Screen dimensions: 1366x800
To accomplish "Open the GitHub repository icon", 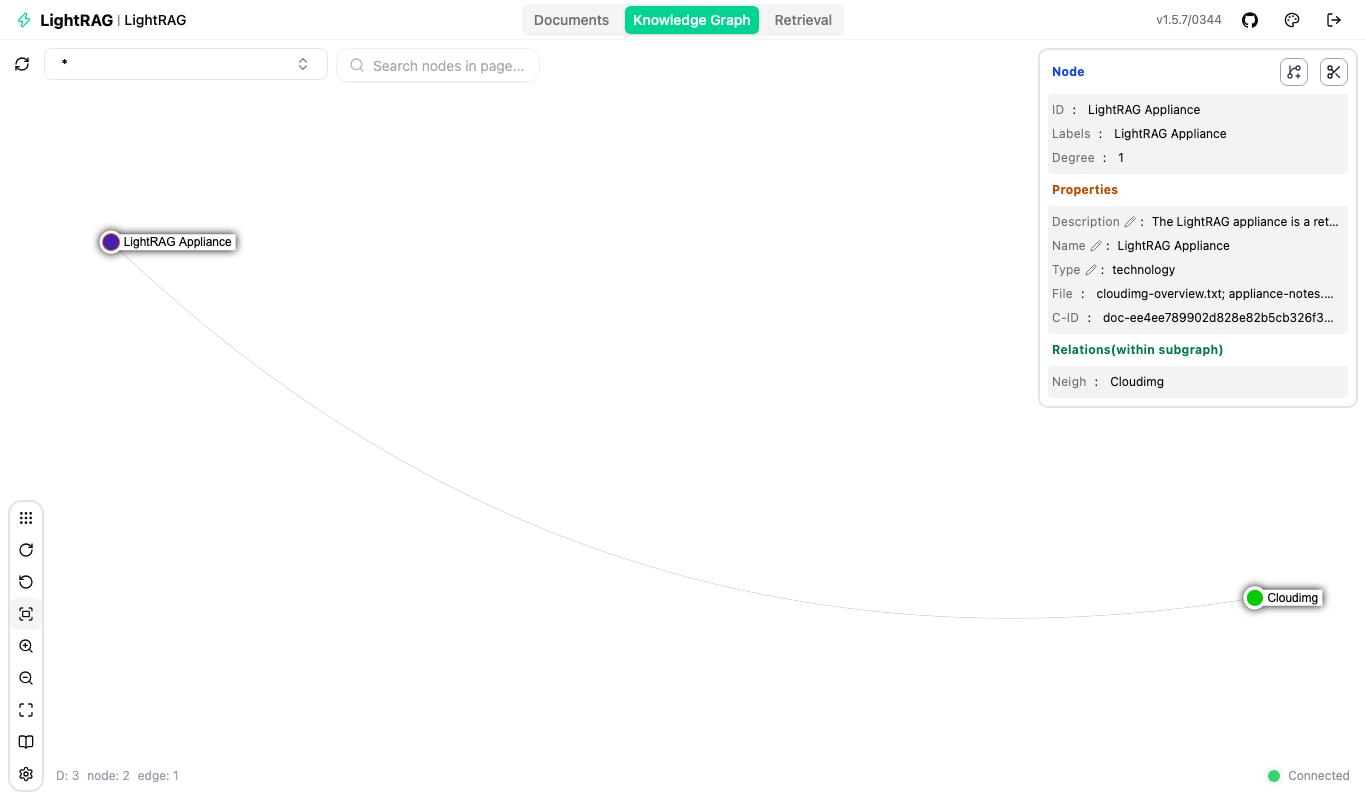I will click(1250, 20).
